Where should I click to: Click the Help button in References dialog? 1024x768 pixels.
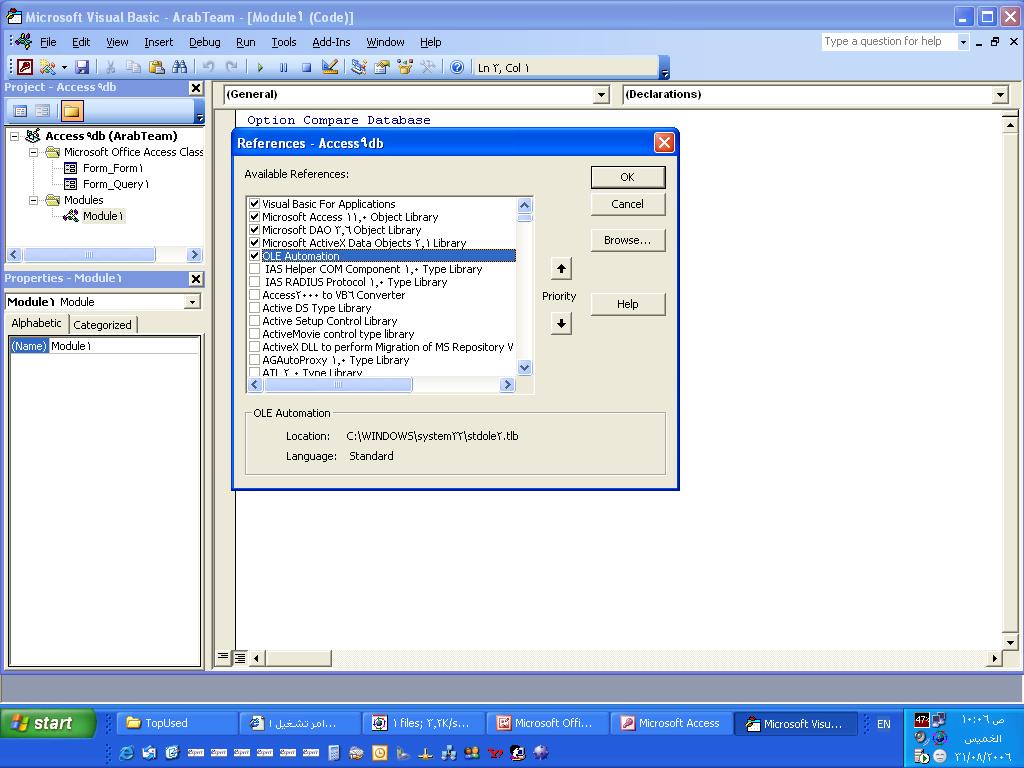(628, 304)
